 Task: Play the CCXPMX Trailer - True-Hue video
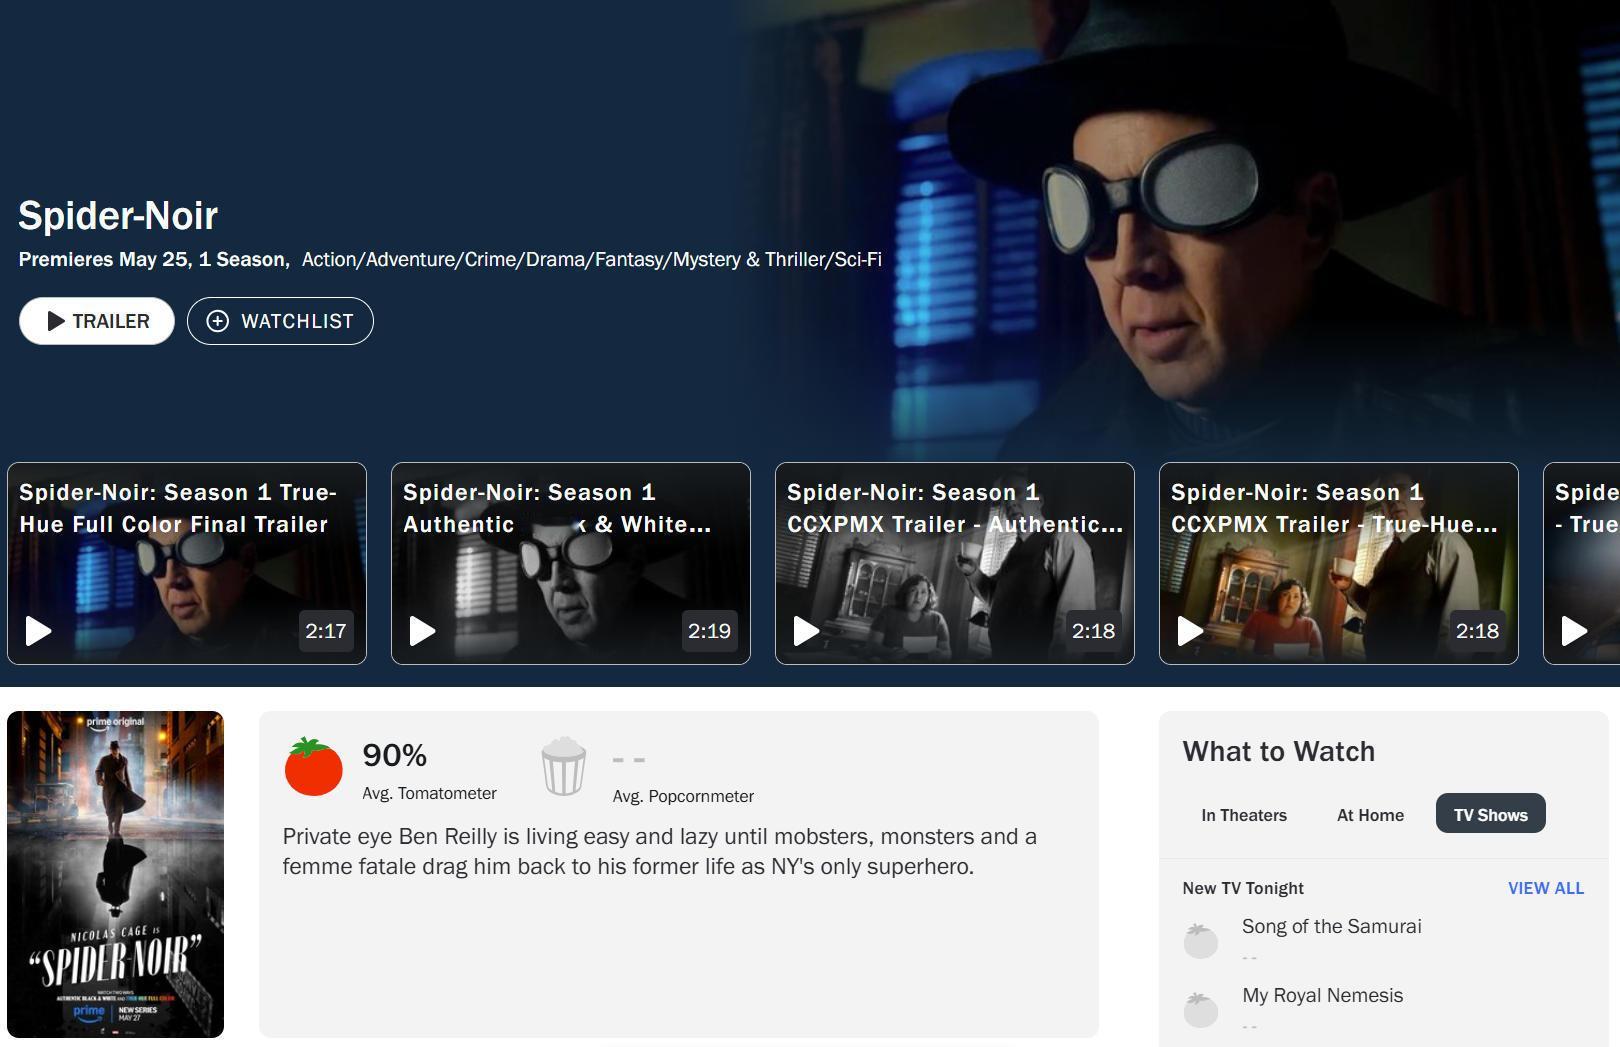(1339, 563)
